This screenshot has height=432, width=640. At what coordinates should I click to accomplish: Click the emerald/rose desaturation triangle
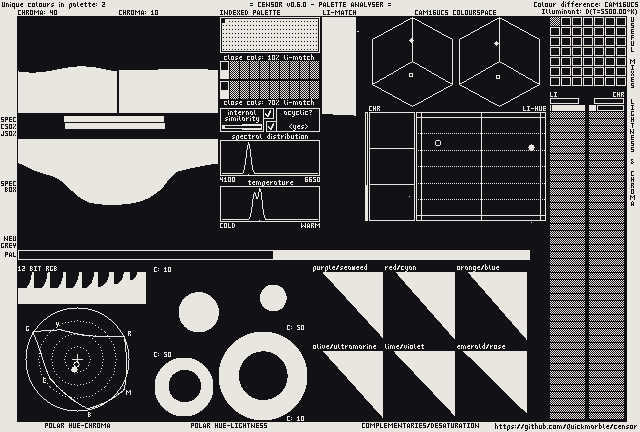(x=497, y=384)
